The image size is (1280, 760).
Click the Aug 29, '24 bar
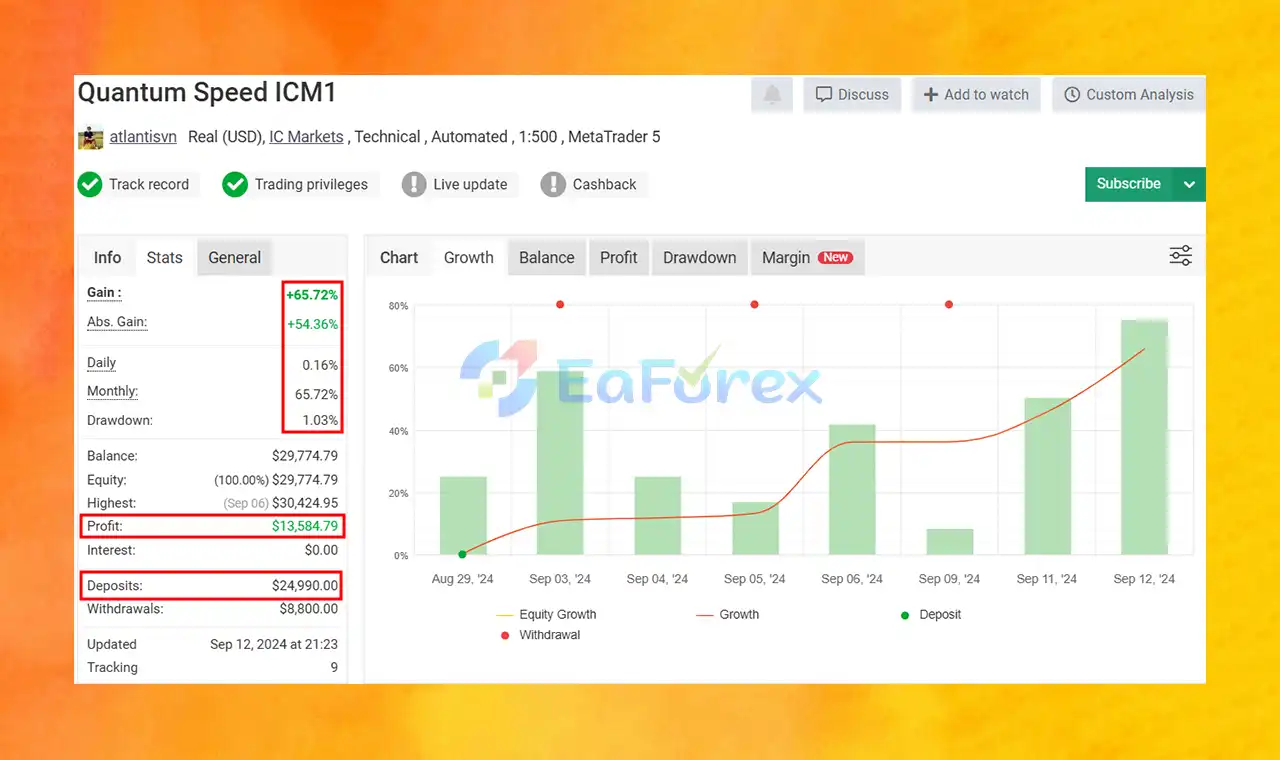pos(463,516)
